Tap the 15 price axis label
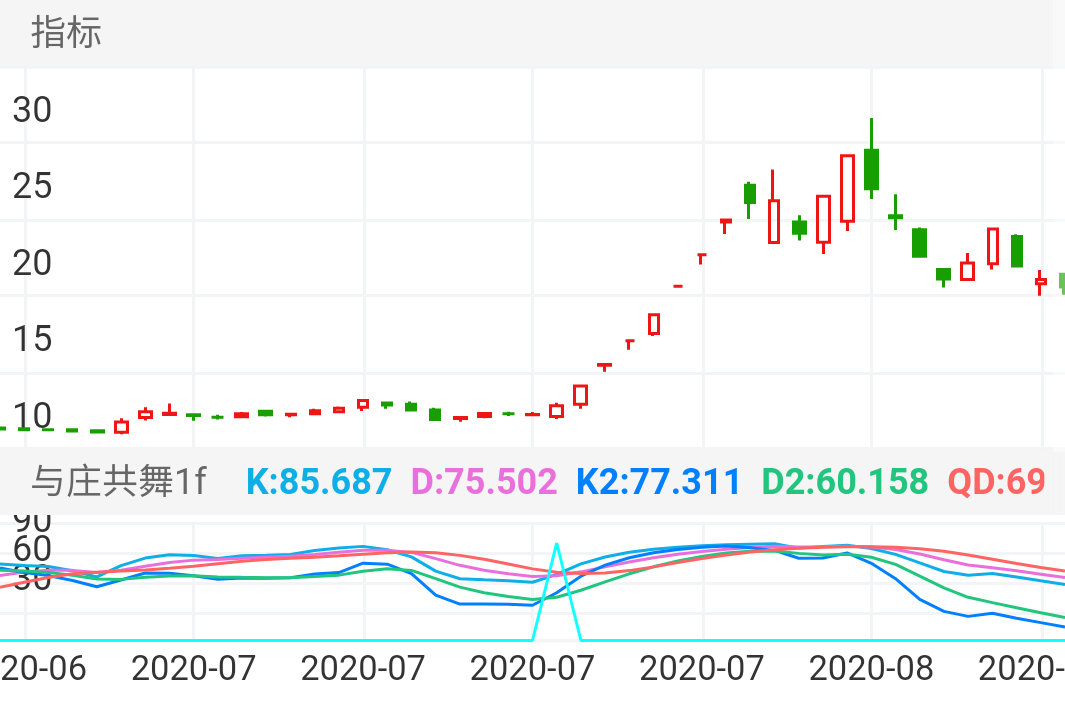Viewport: 1065px width, 708px height. 32,339
